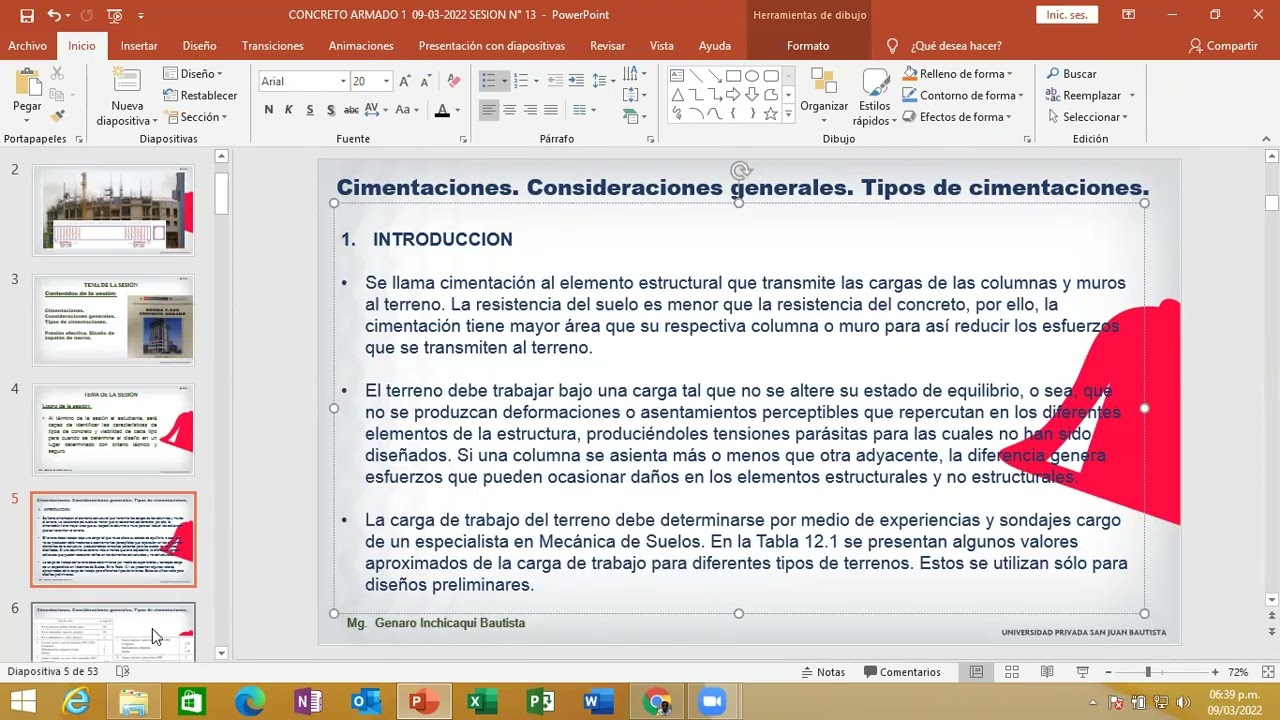
Task: Select the text box shape in gallery
Action: click(x=677, y=76)
